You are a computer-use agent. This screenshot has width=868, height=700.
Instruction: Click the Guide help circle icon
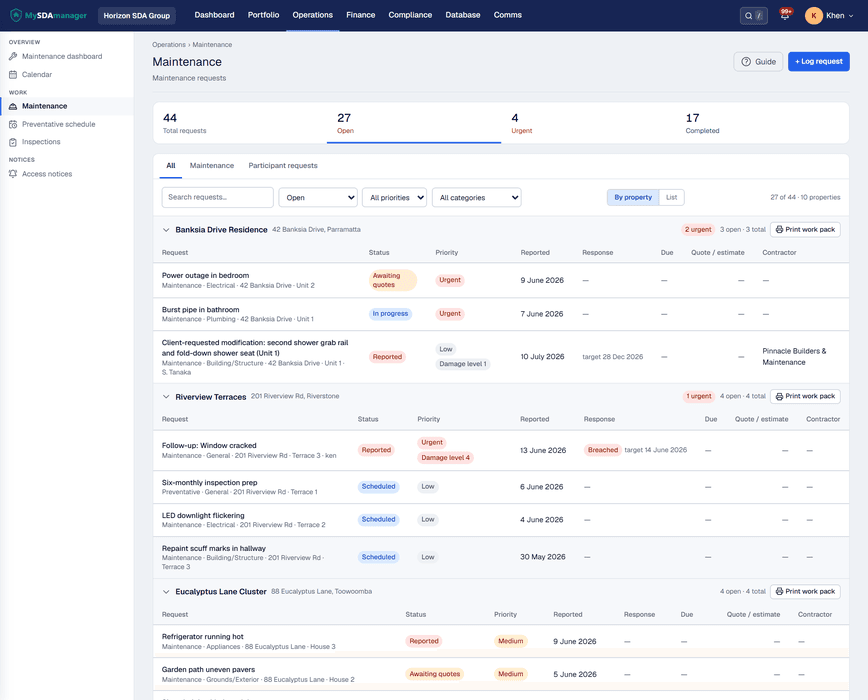click(x=746, y=61)
